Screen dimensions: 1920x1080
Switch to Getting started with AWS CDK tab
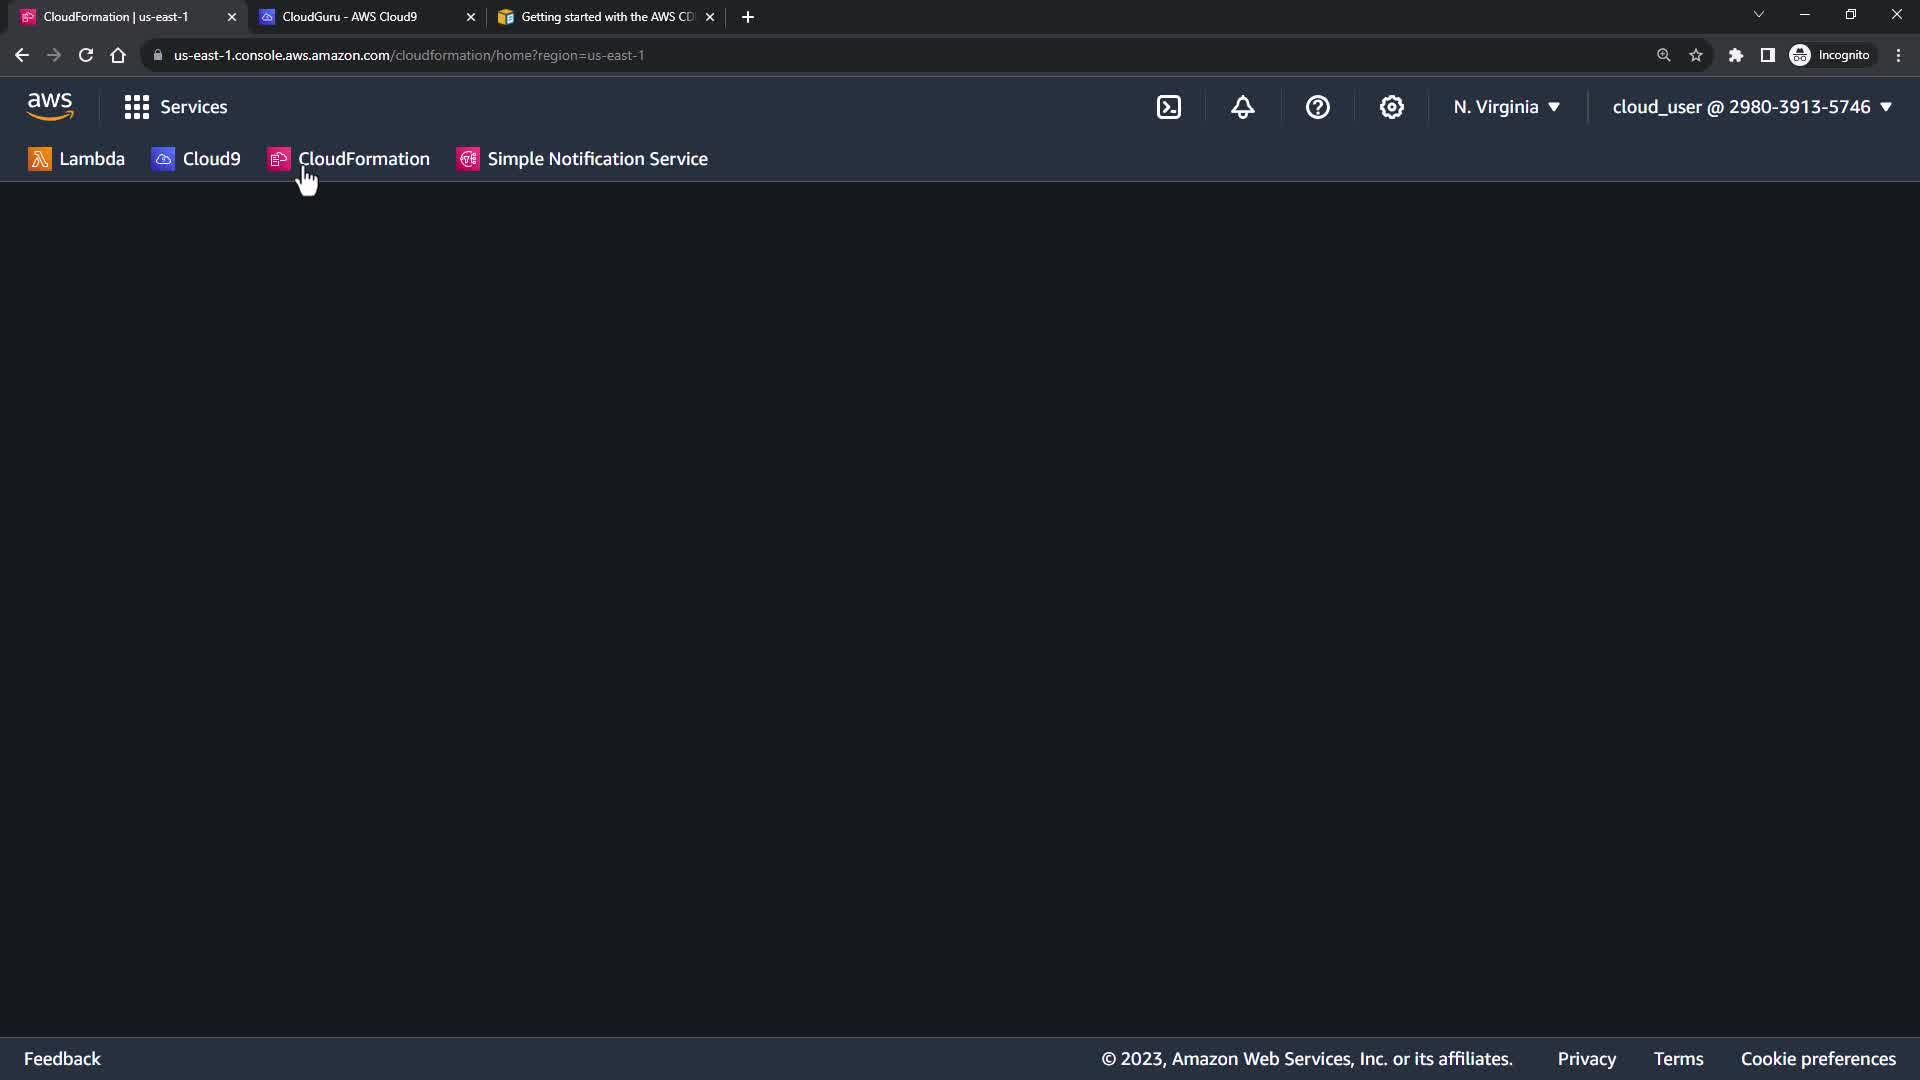pos(600,17)
